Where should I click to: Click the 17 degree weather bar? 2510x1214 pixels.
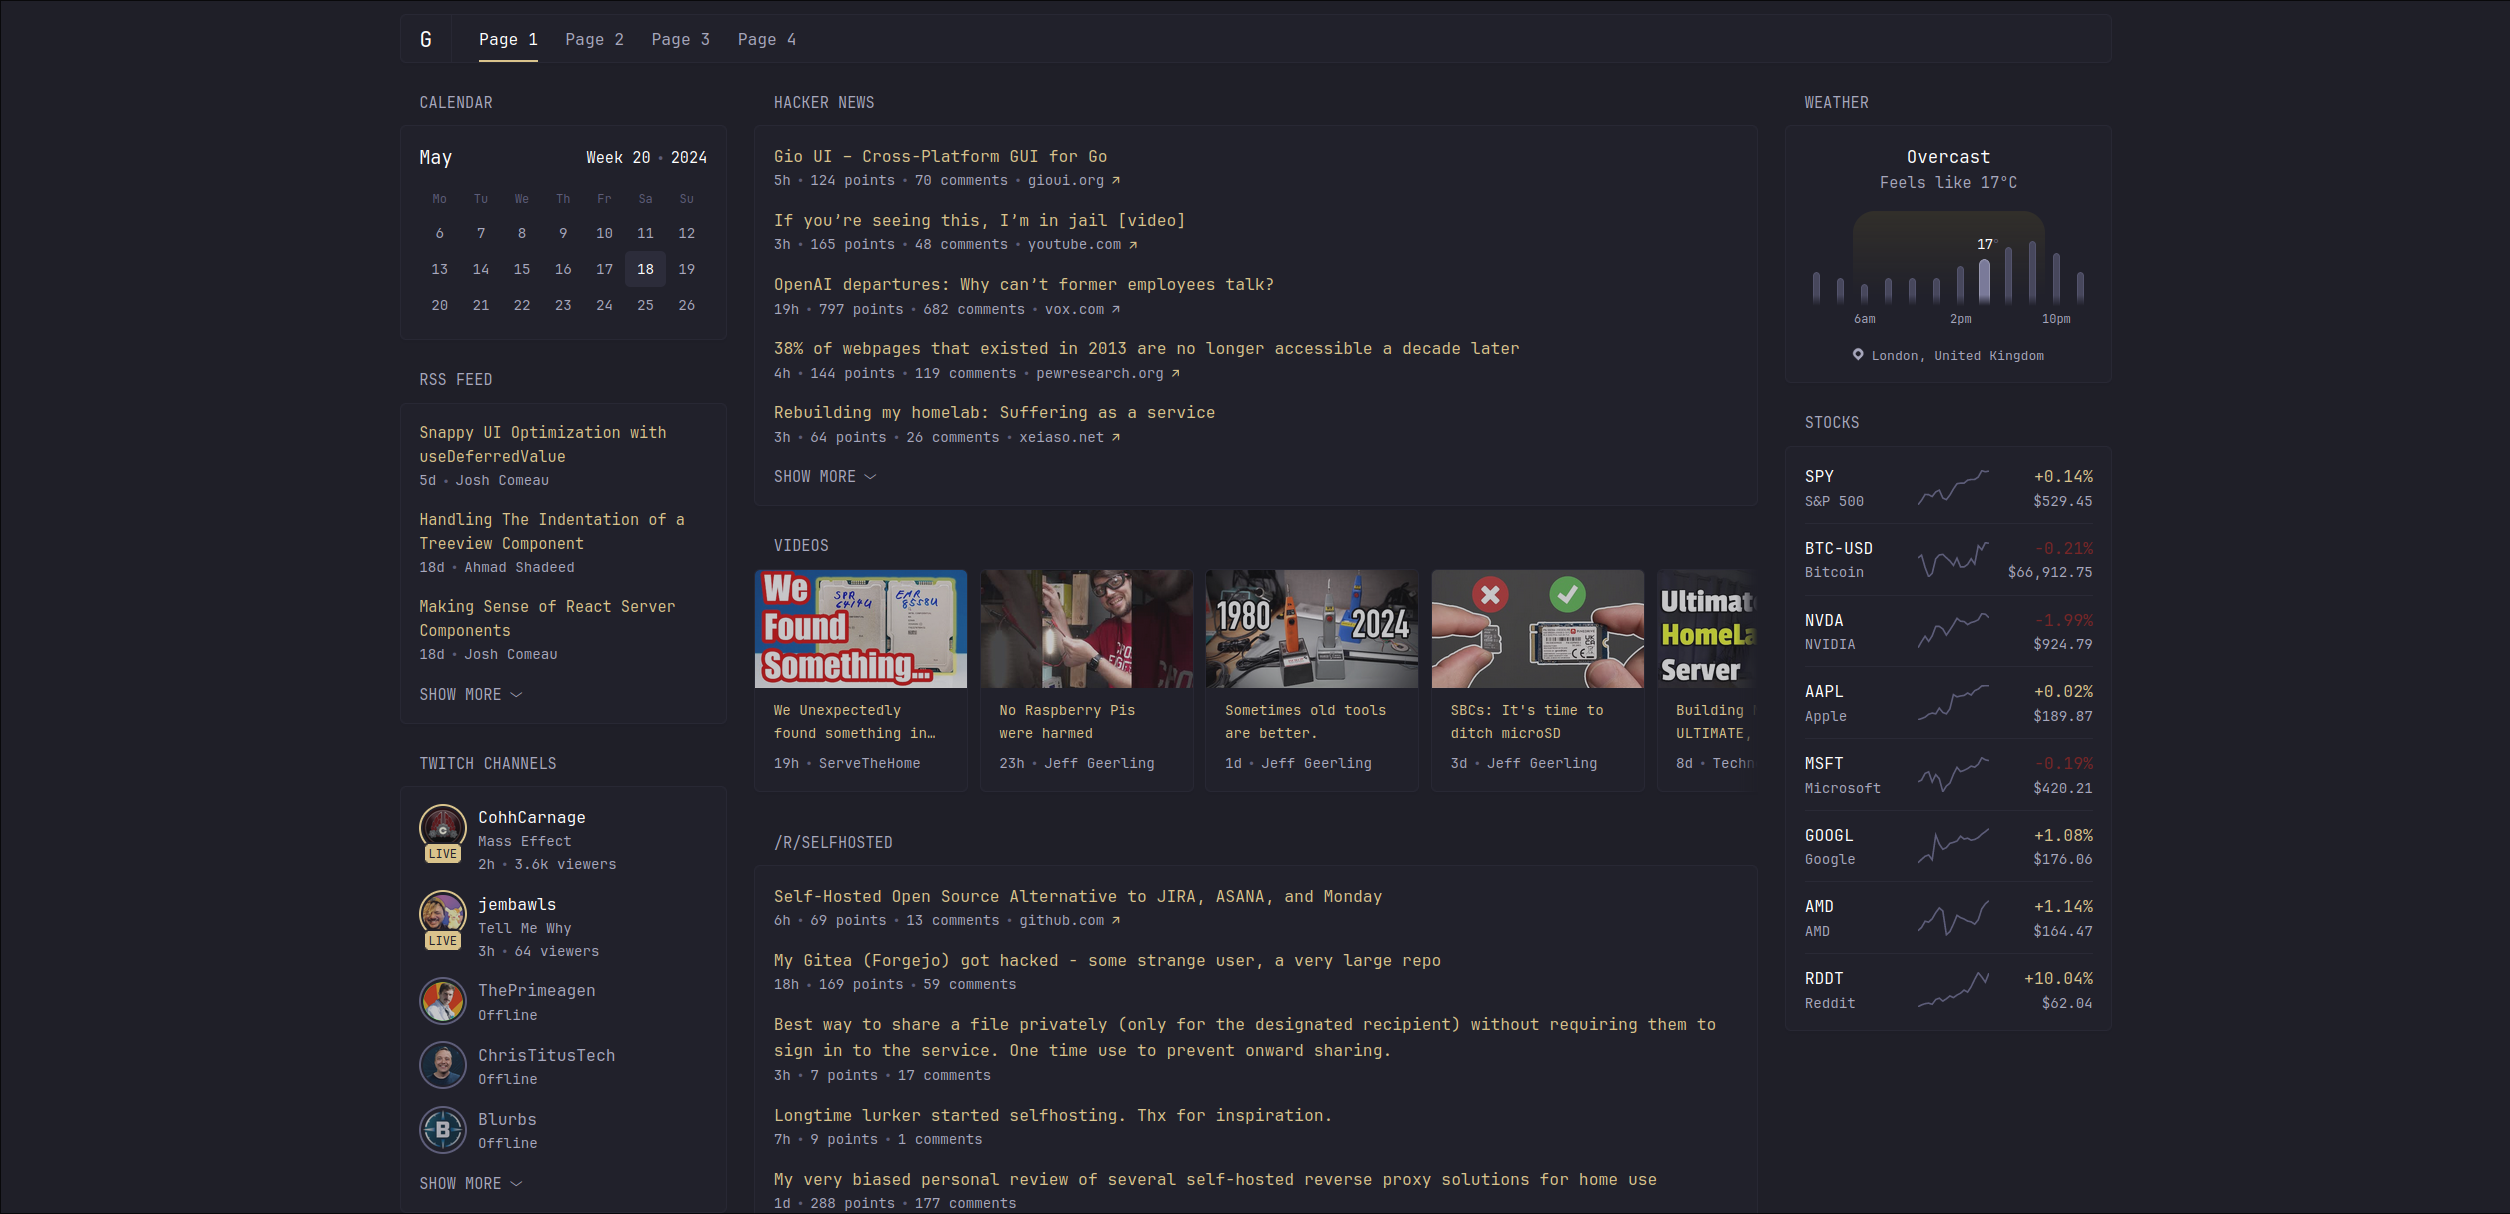[1984, 280]
